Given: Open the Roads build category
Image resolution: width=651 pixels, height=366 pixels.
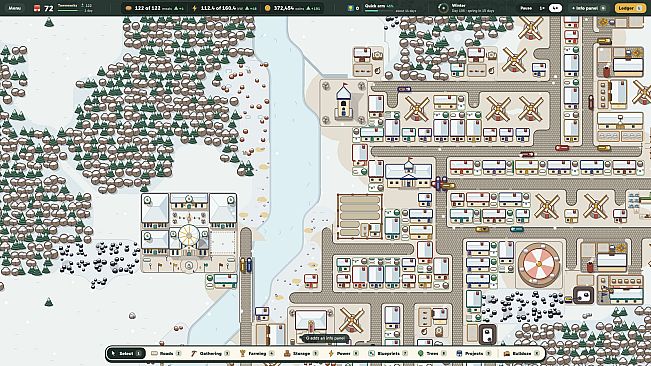Looking at the screenshot, I should pyautogui.click(x=166, y=353).
